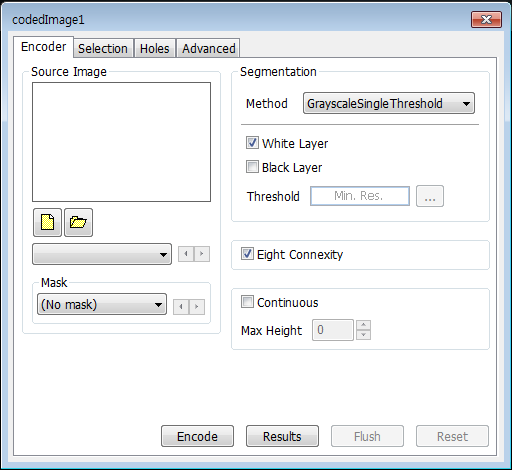Screen dimensions: 512x470
Task: Switch to the Selection tab
Action: [103, 49]
